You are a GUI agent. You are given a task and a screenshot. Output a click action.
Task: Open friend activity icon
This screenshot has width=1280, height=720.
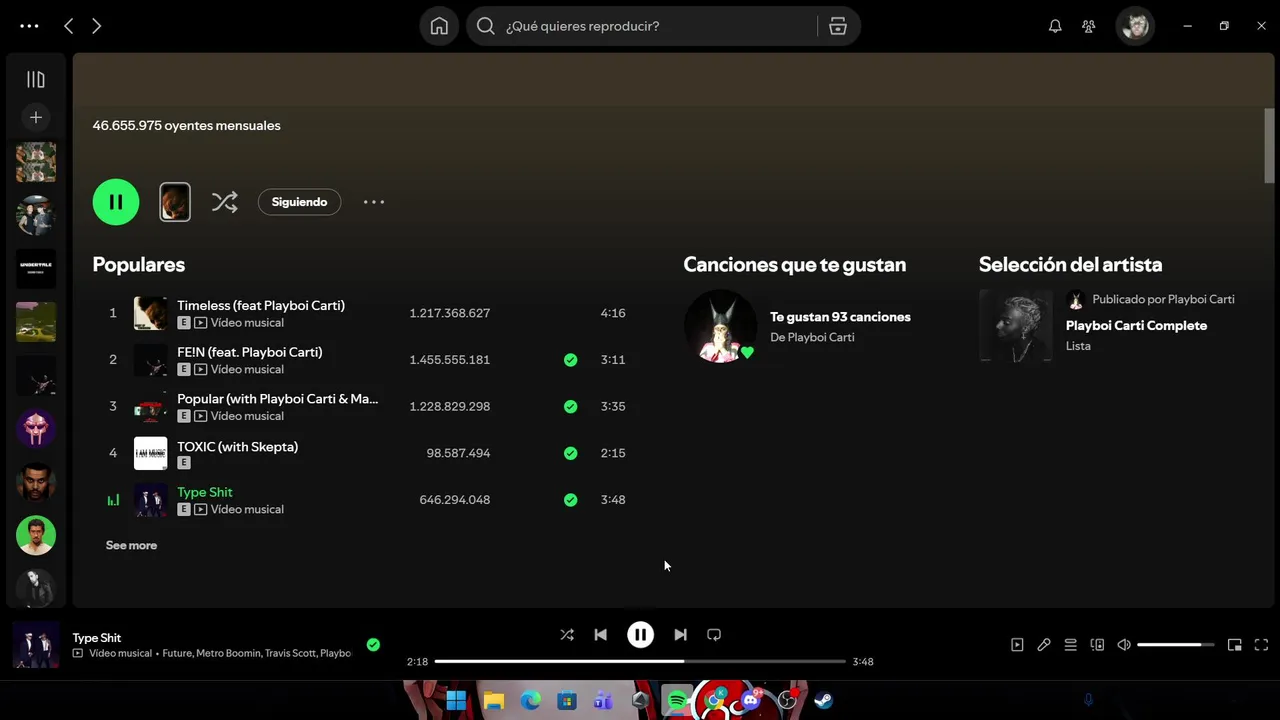point(1089,26)
